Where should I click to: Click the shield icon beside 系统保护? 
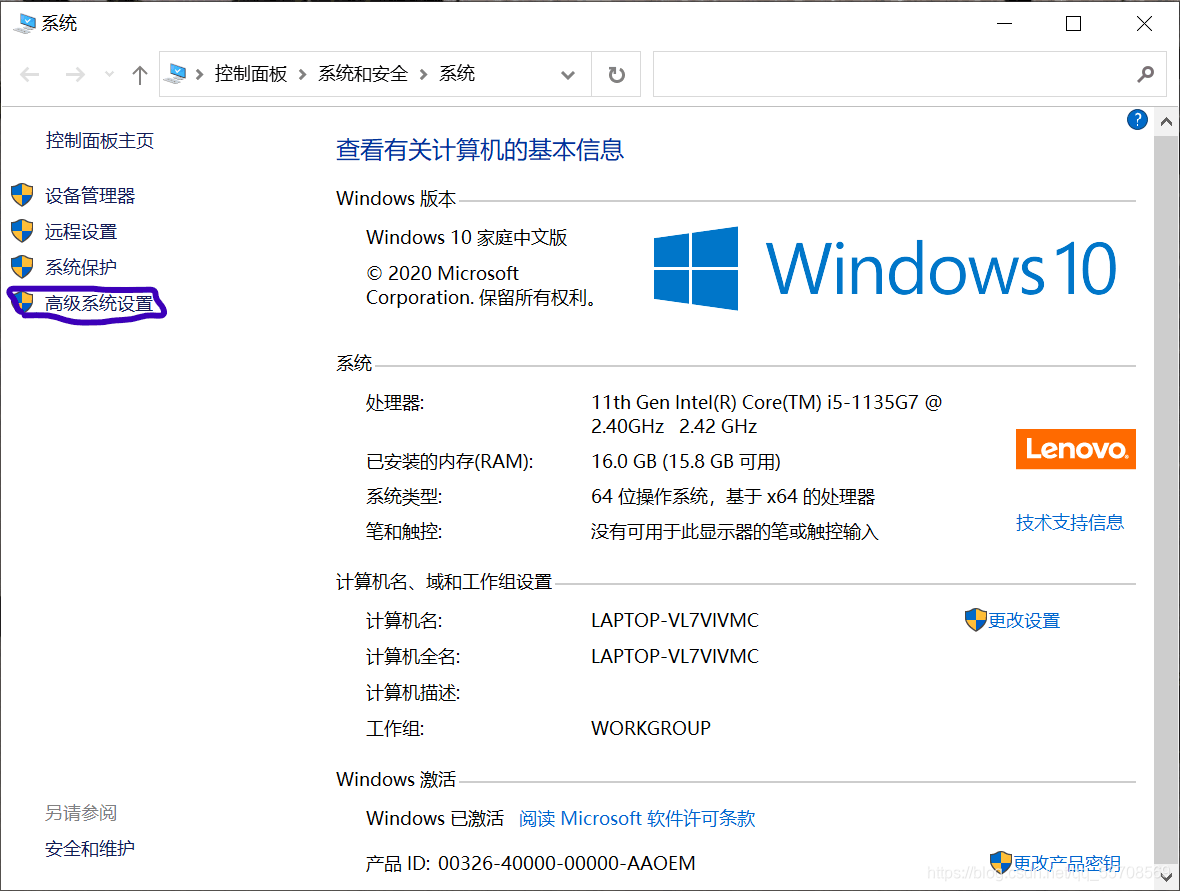(x=23, y=266)
